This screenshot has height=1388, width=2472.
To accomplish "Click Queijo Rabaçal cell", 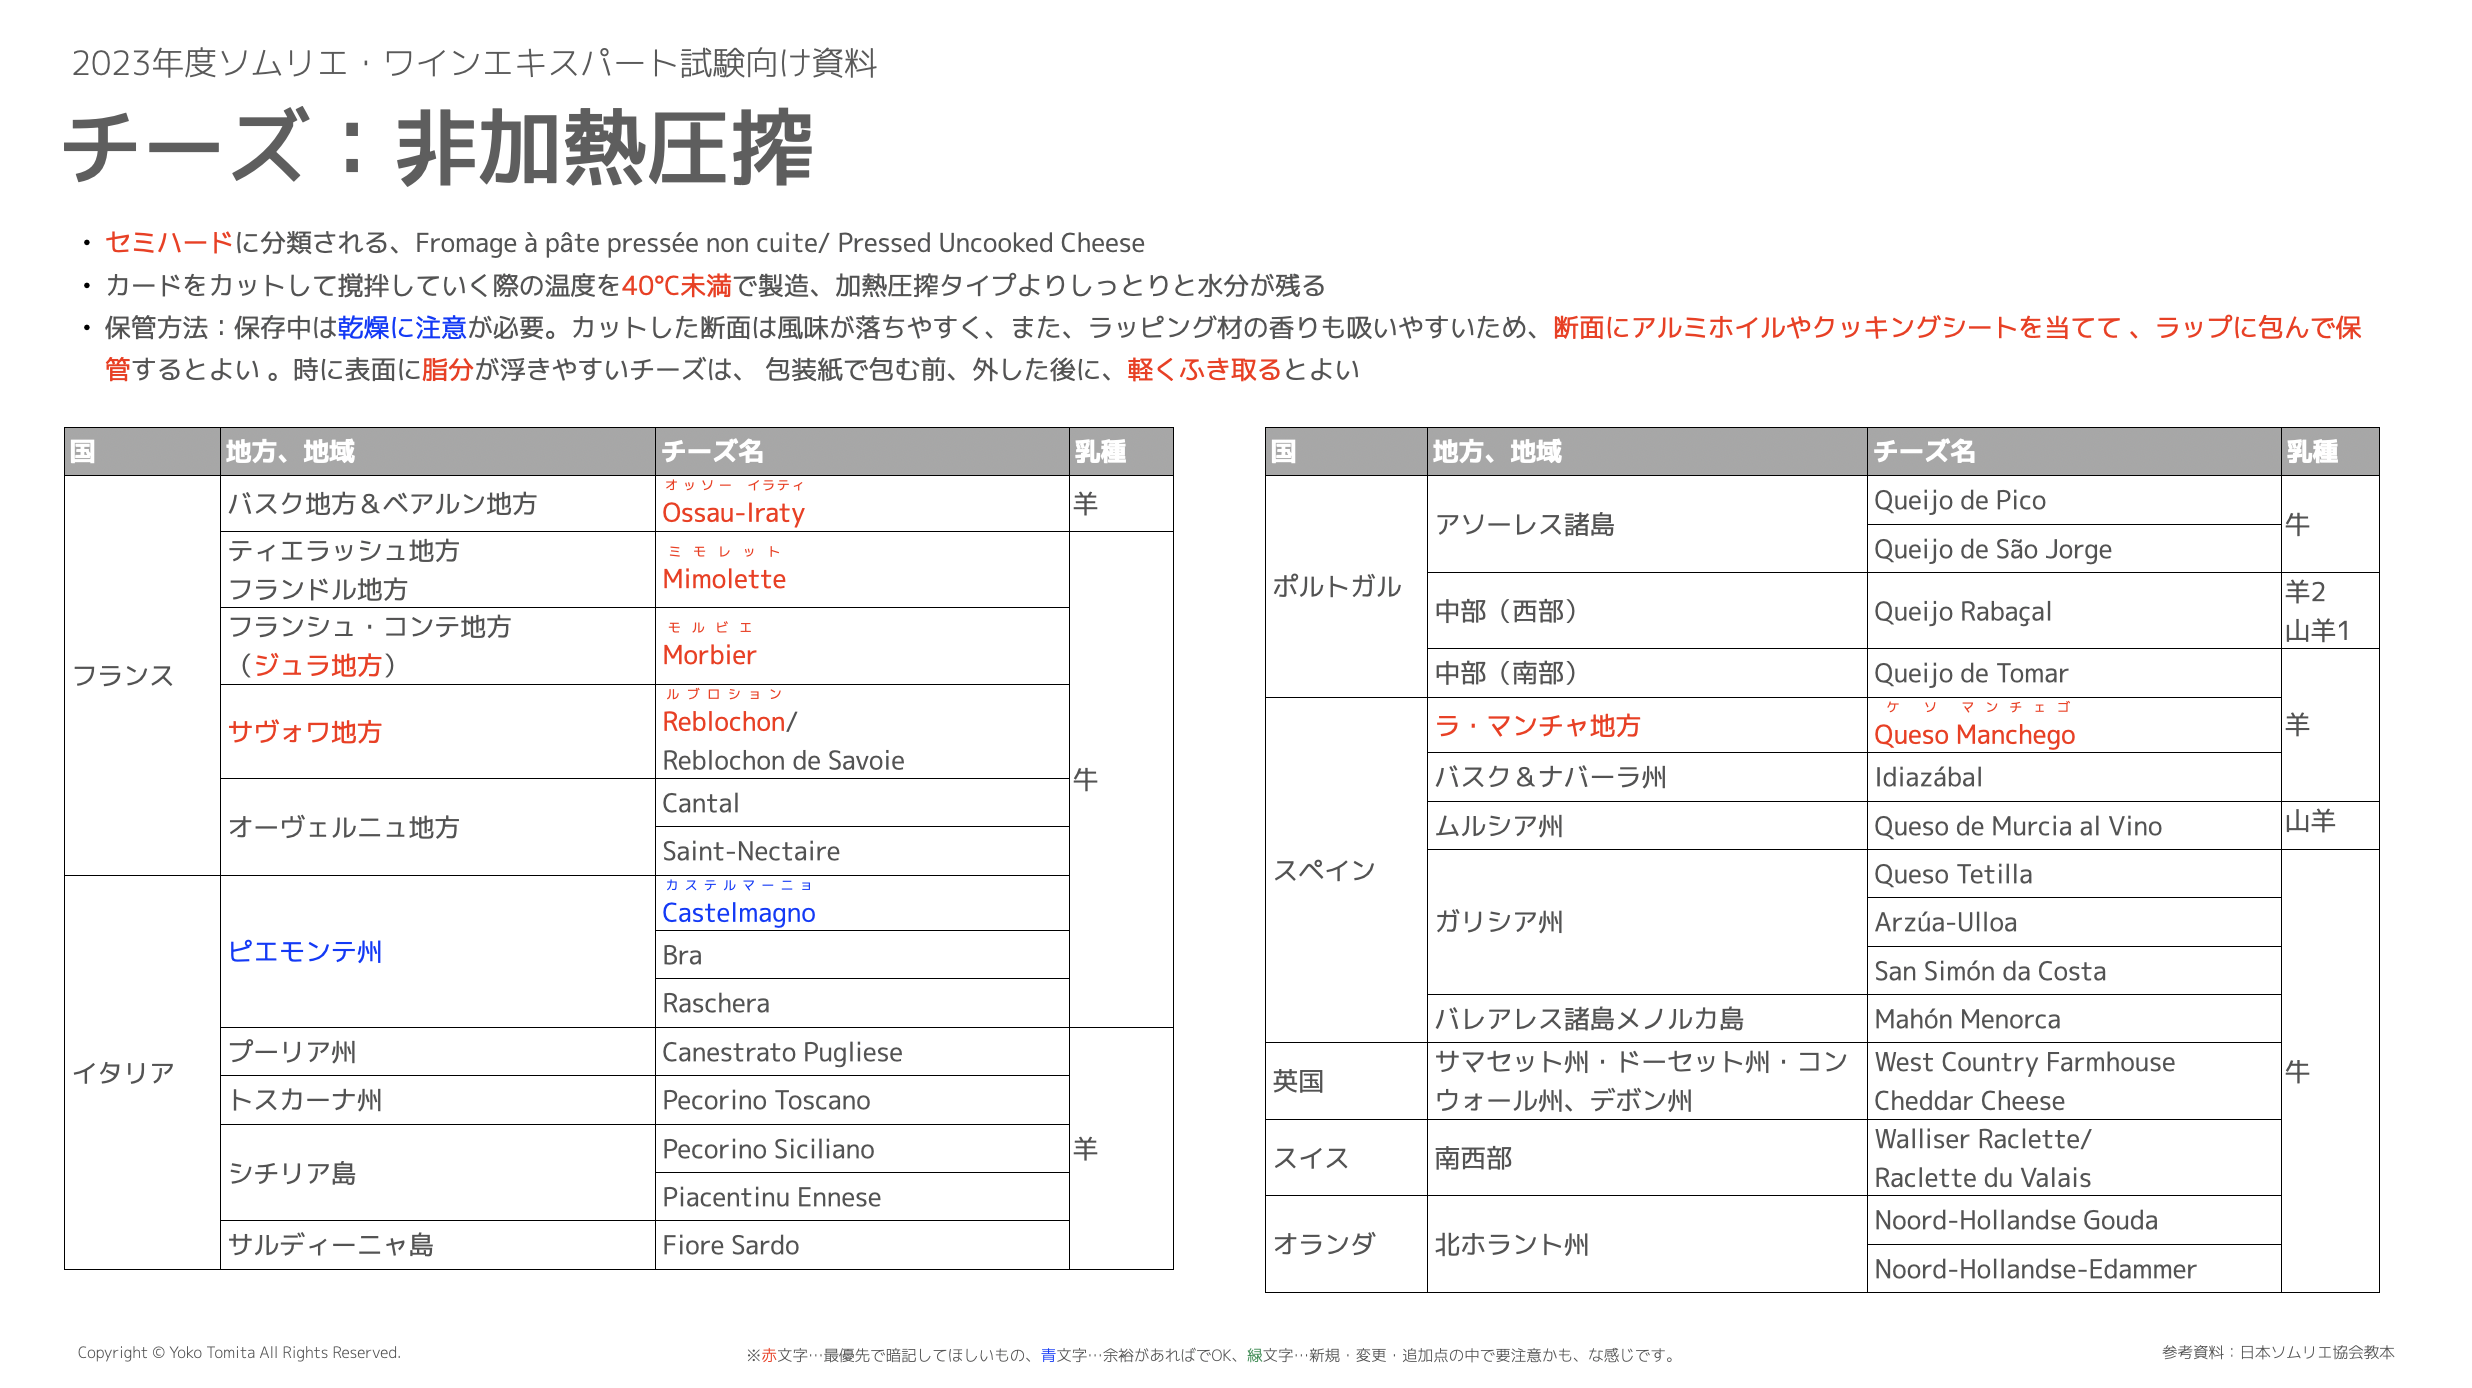I will (2074, 611).
